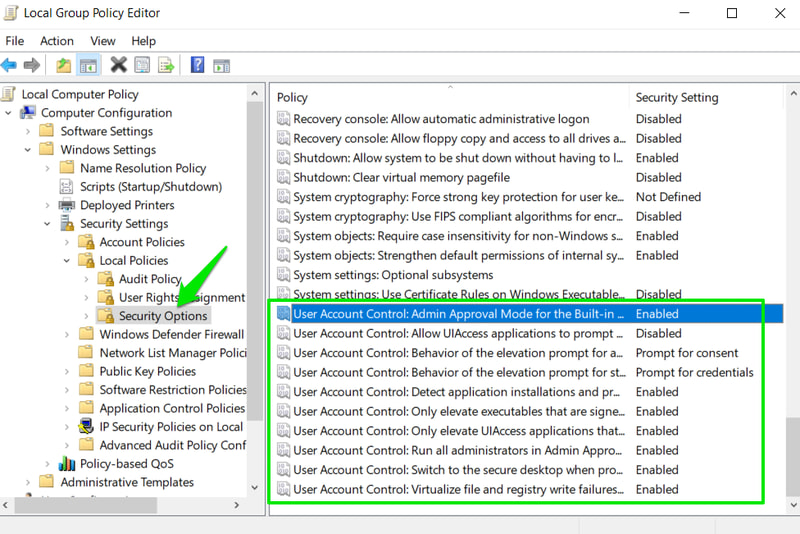Click the Back arrow toolbar icon
This screenshot has width=800, height=534.
(9, 65)
